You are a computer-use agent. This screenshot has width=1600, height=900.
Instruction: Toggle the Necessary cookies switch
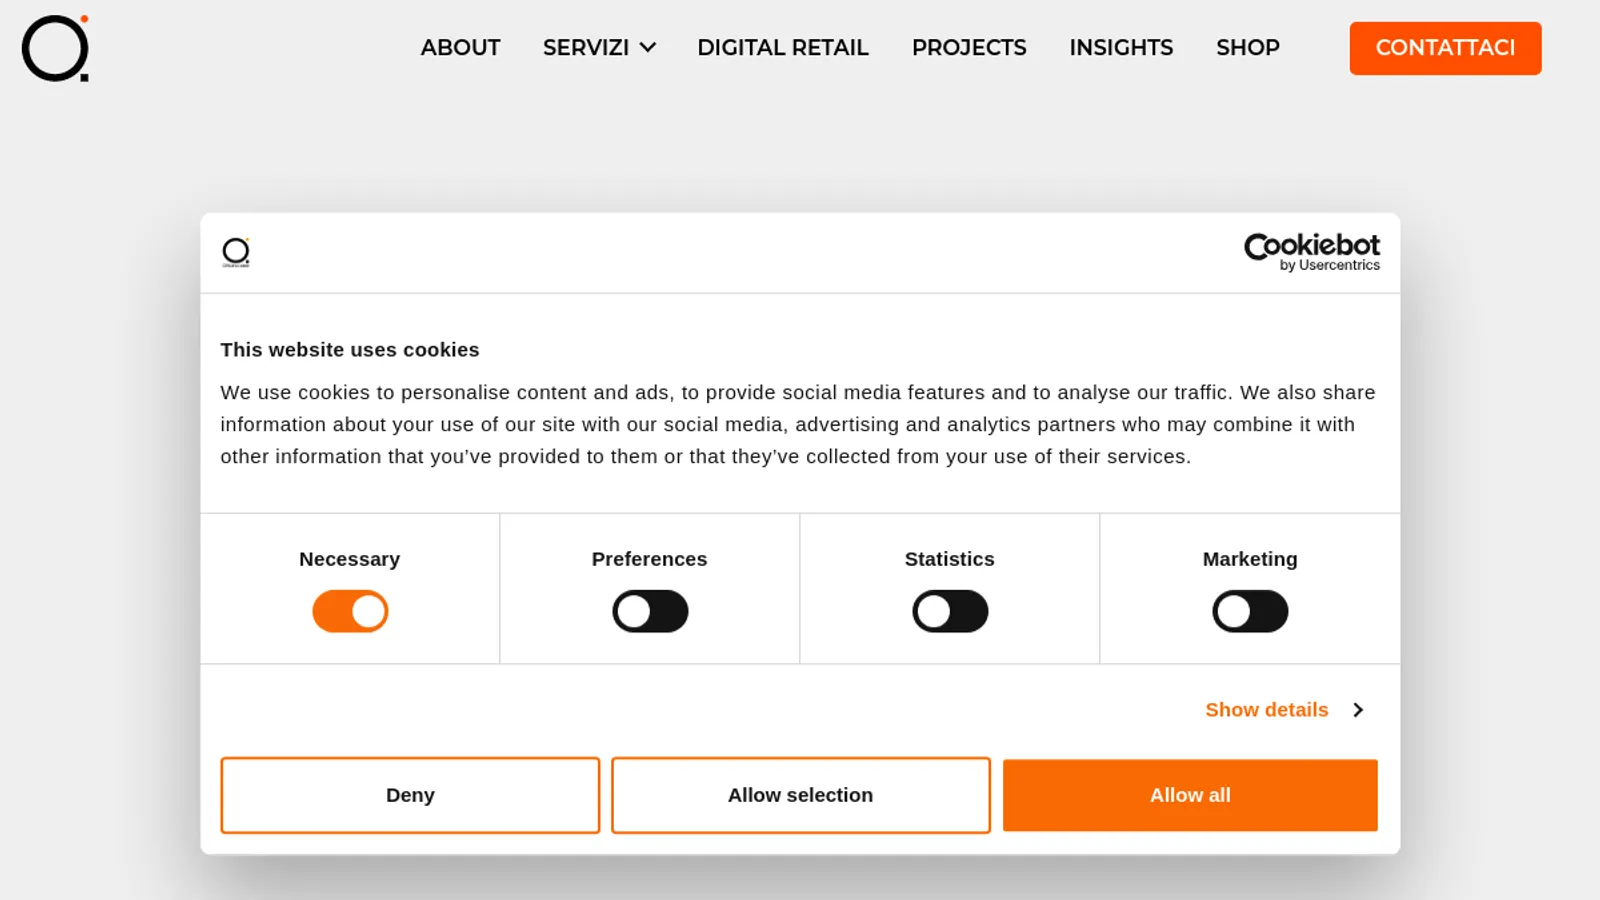click(x=350, y=611)
